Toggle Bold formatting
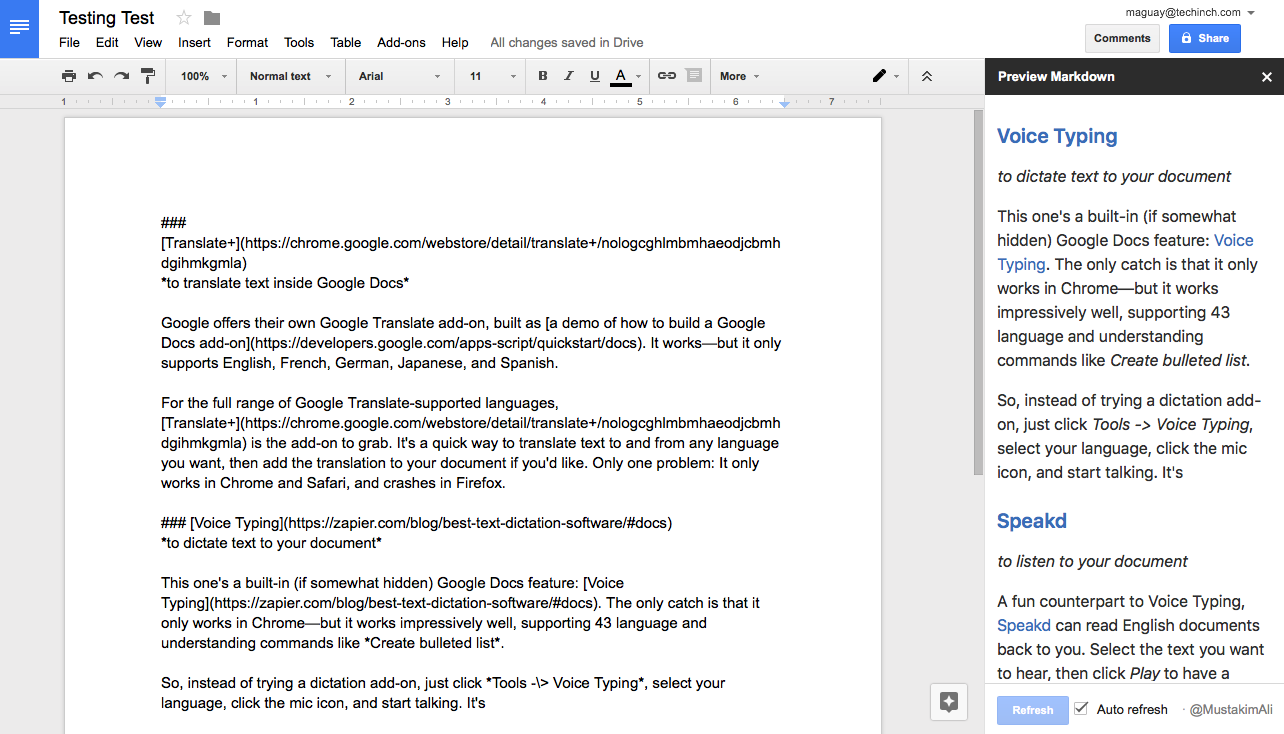This screenshot has height=734, width=1284. coord(543,76)
